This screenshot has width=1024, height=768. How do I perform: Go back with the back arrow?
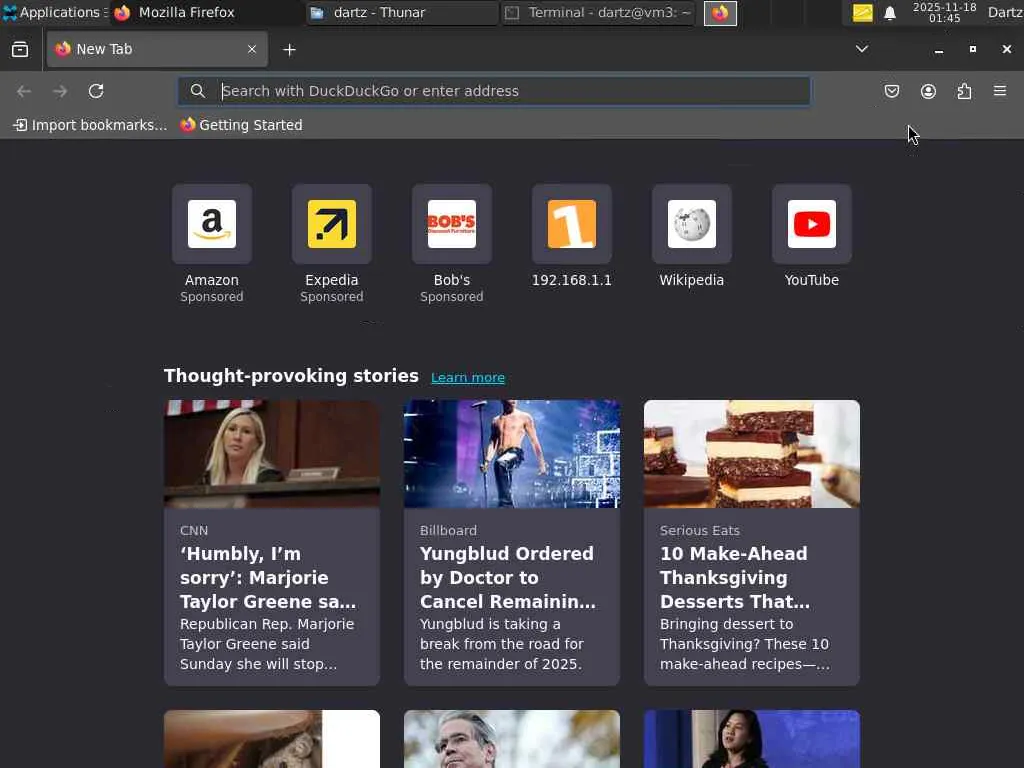click(24, 91)
